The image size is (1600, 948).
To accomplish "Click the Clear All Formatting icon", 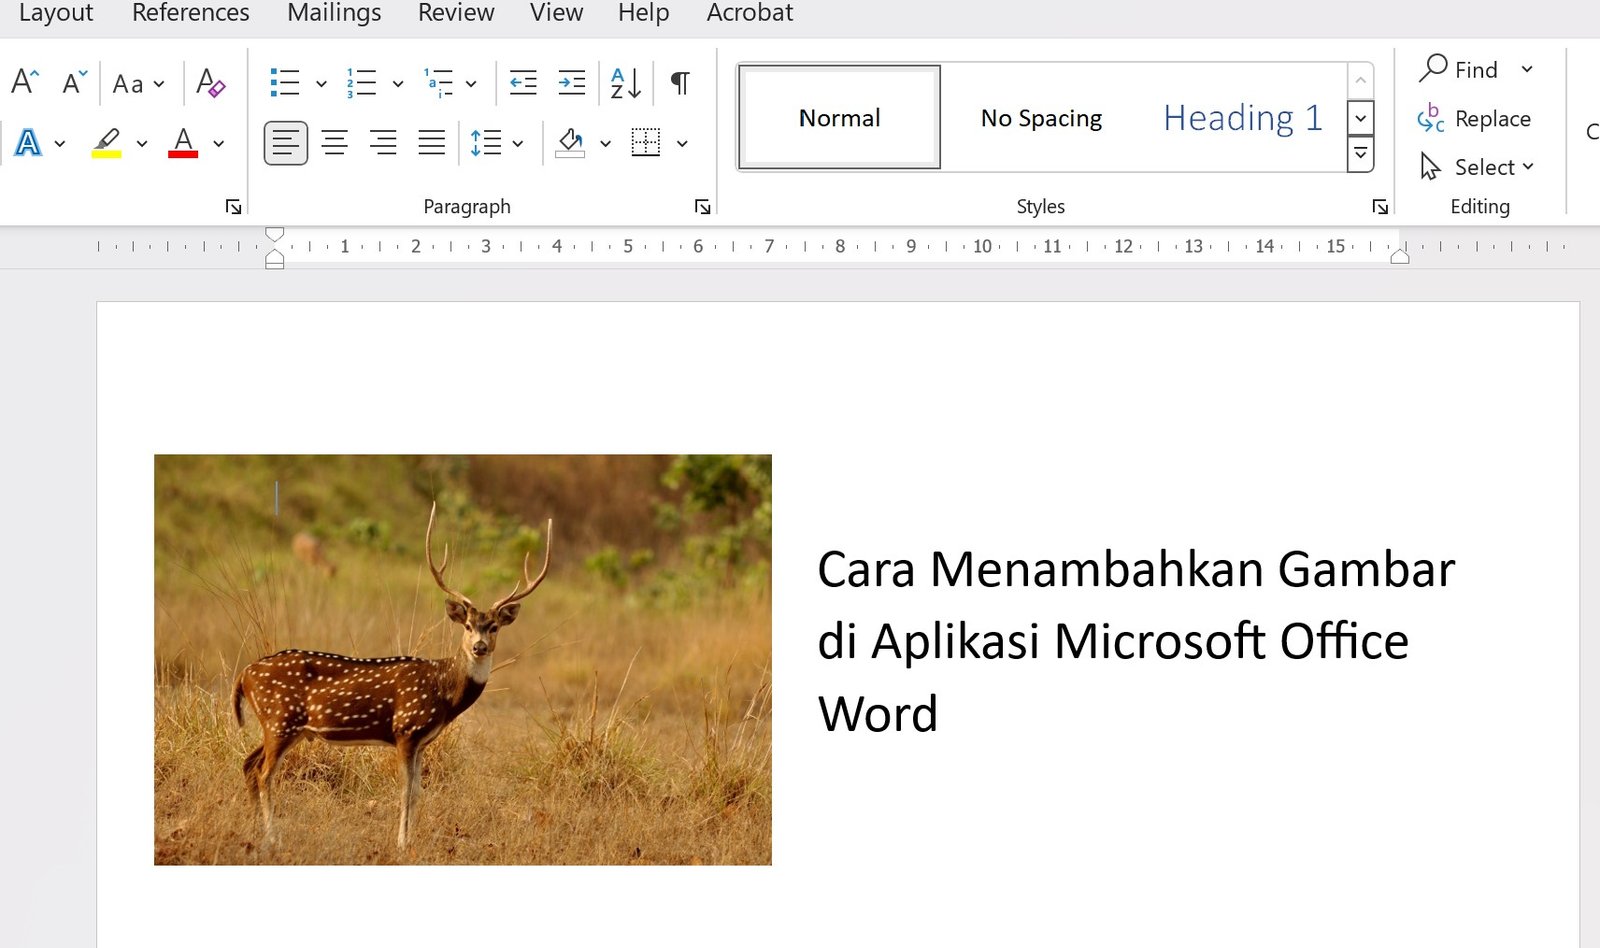I will 210,82.
